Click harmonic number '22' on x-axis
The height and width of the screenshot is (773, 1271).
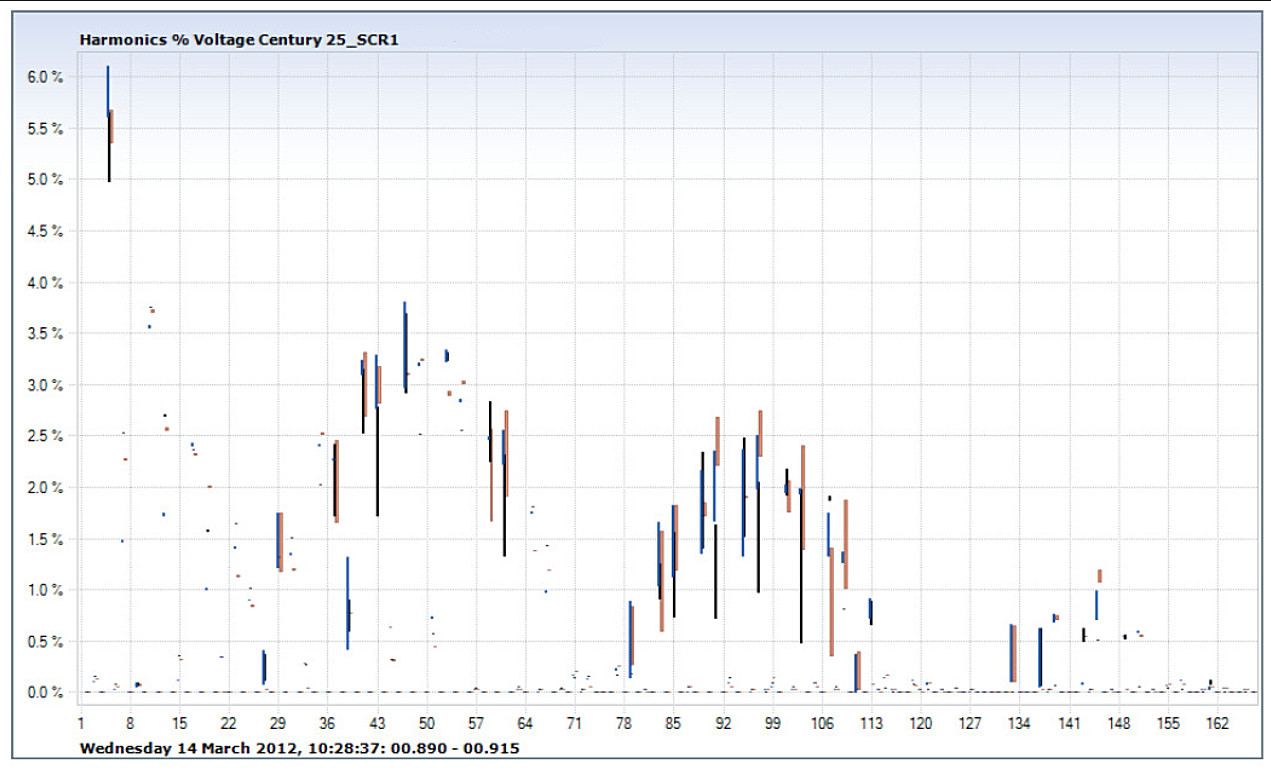(x=229, y=722)
